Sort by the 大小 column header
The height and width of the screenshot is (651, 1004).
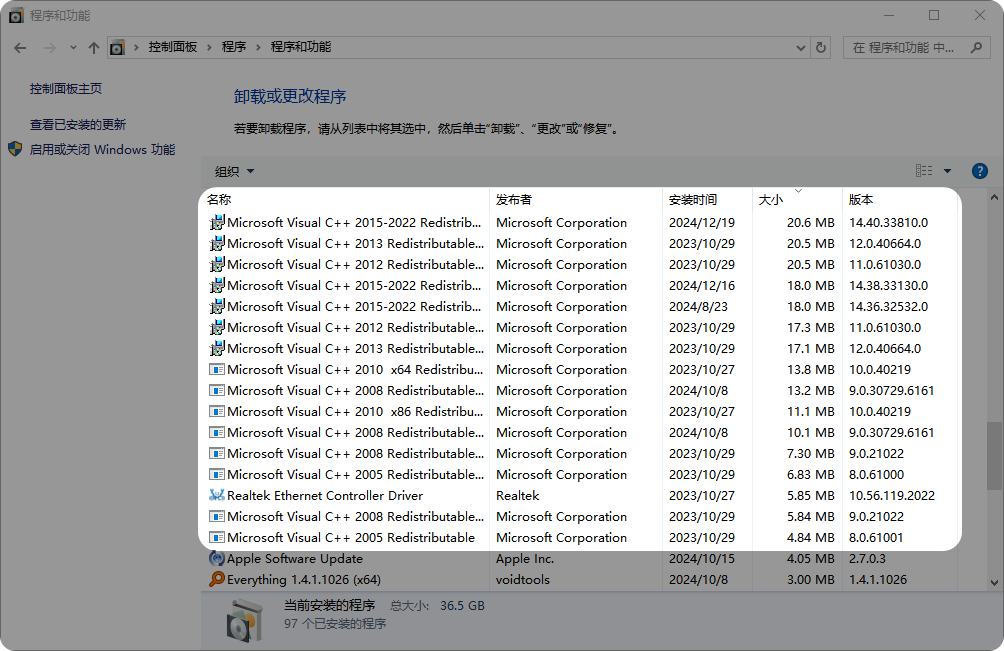coord(771,200)
